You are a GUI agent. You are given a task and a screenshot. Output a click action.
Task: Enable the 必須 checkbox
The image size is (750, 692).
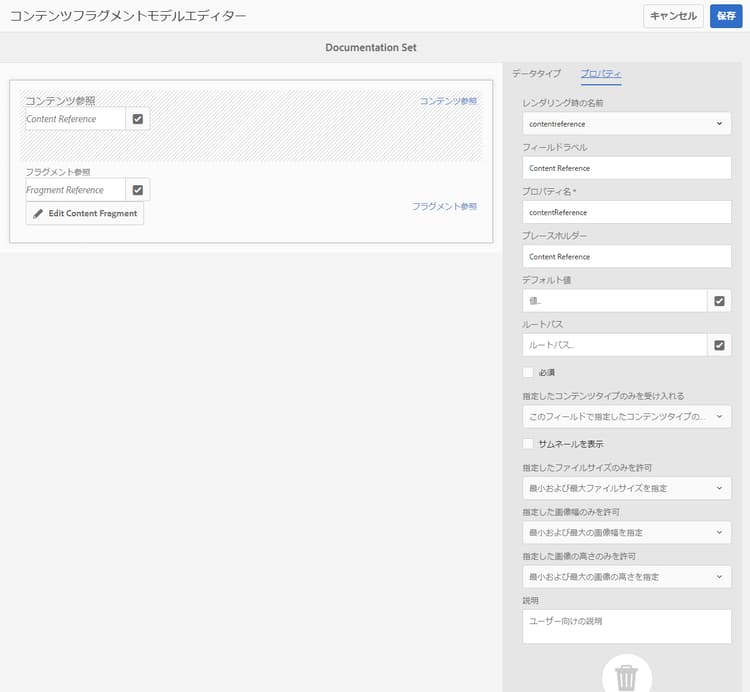[528, 372]
